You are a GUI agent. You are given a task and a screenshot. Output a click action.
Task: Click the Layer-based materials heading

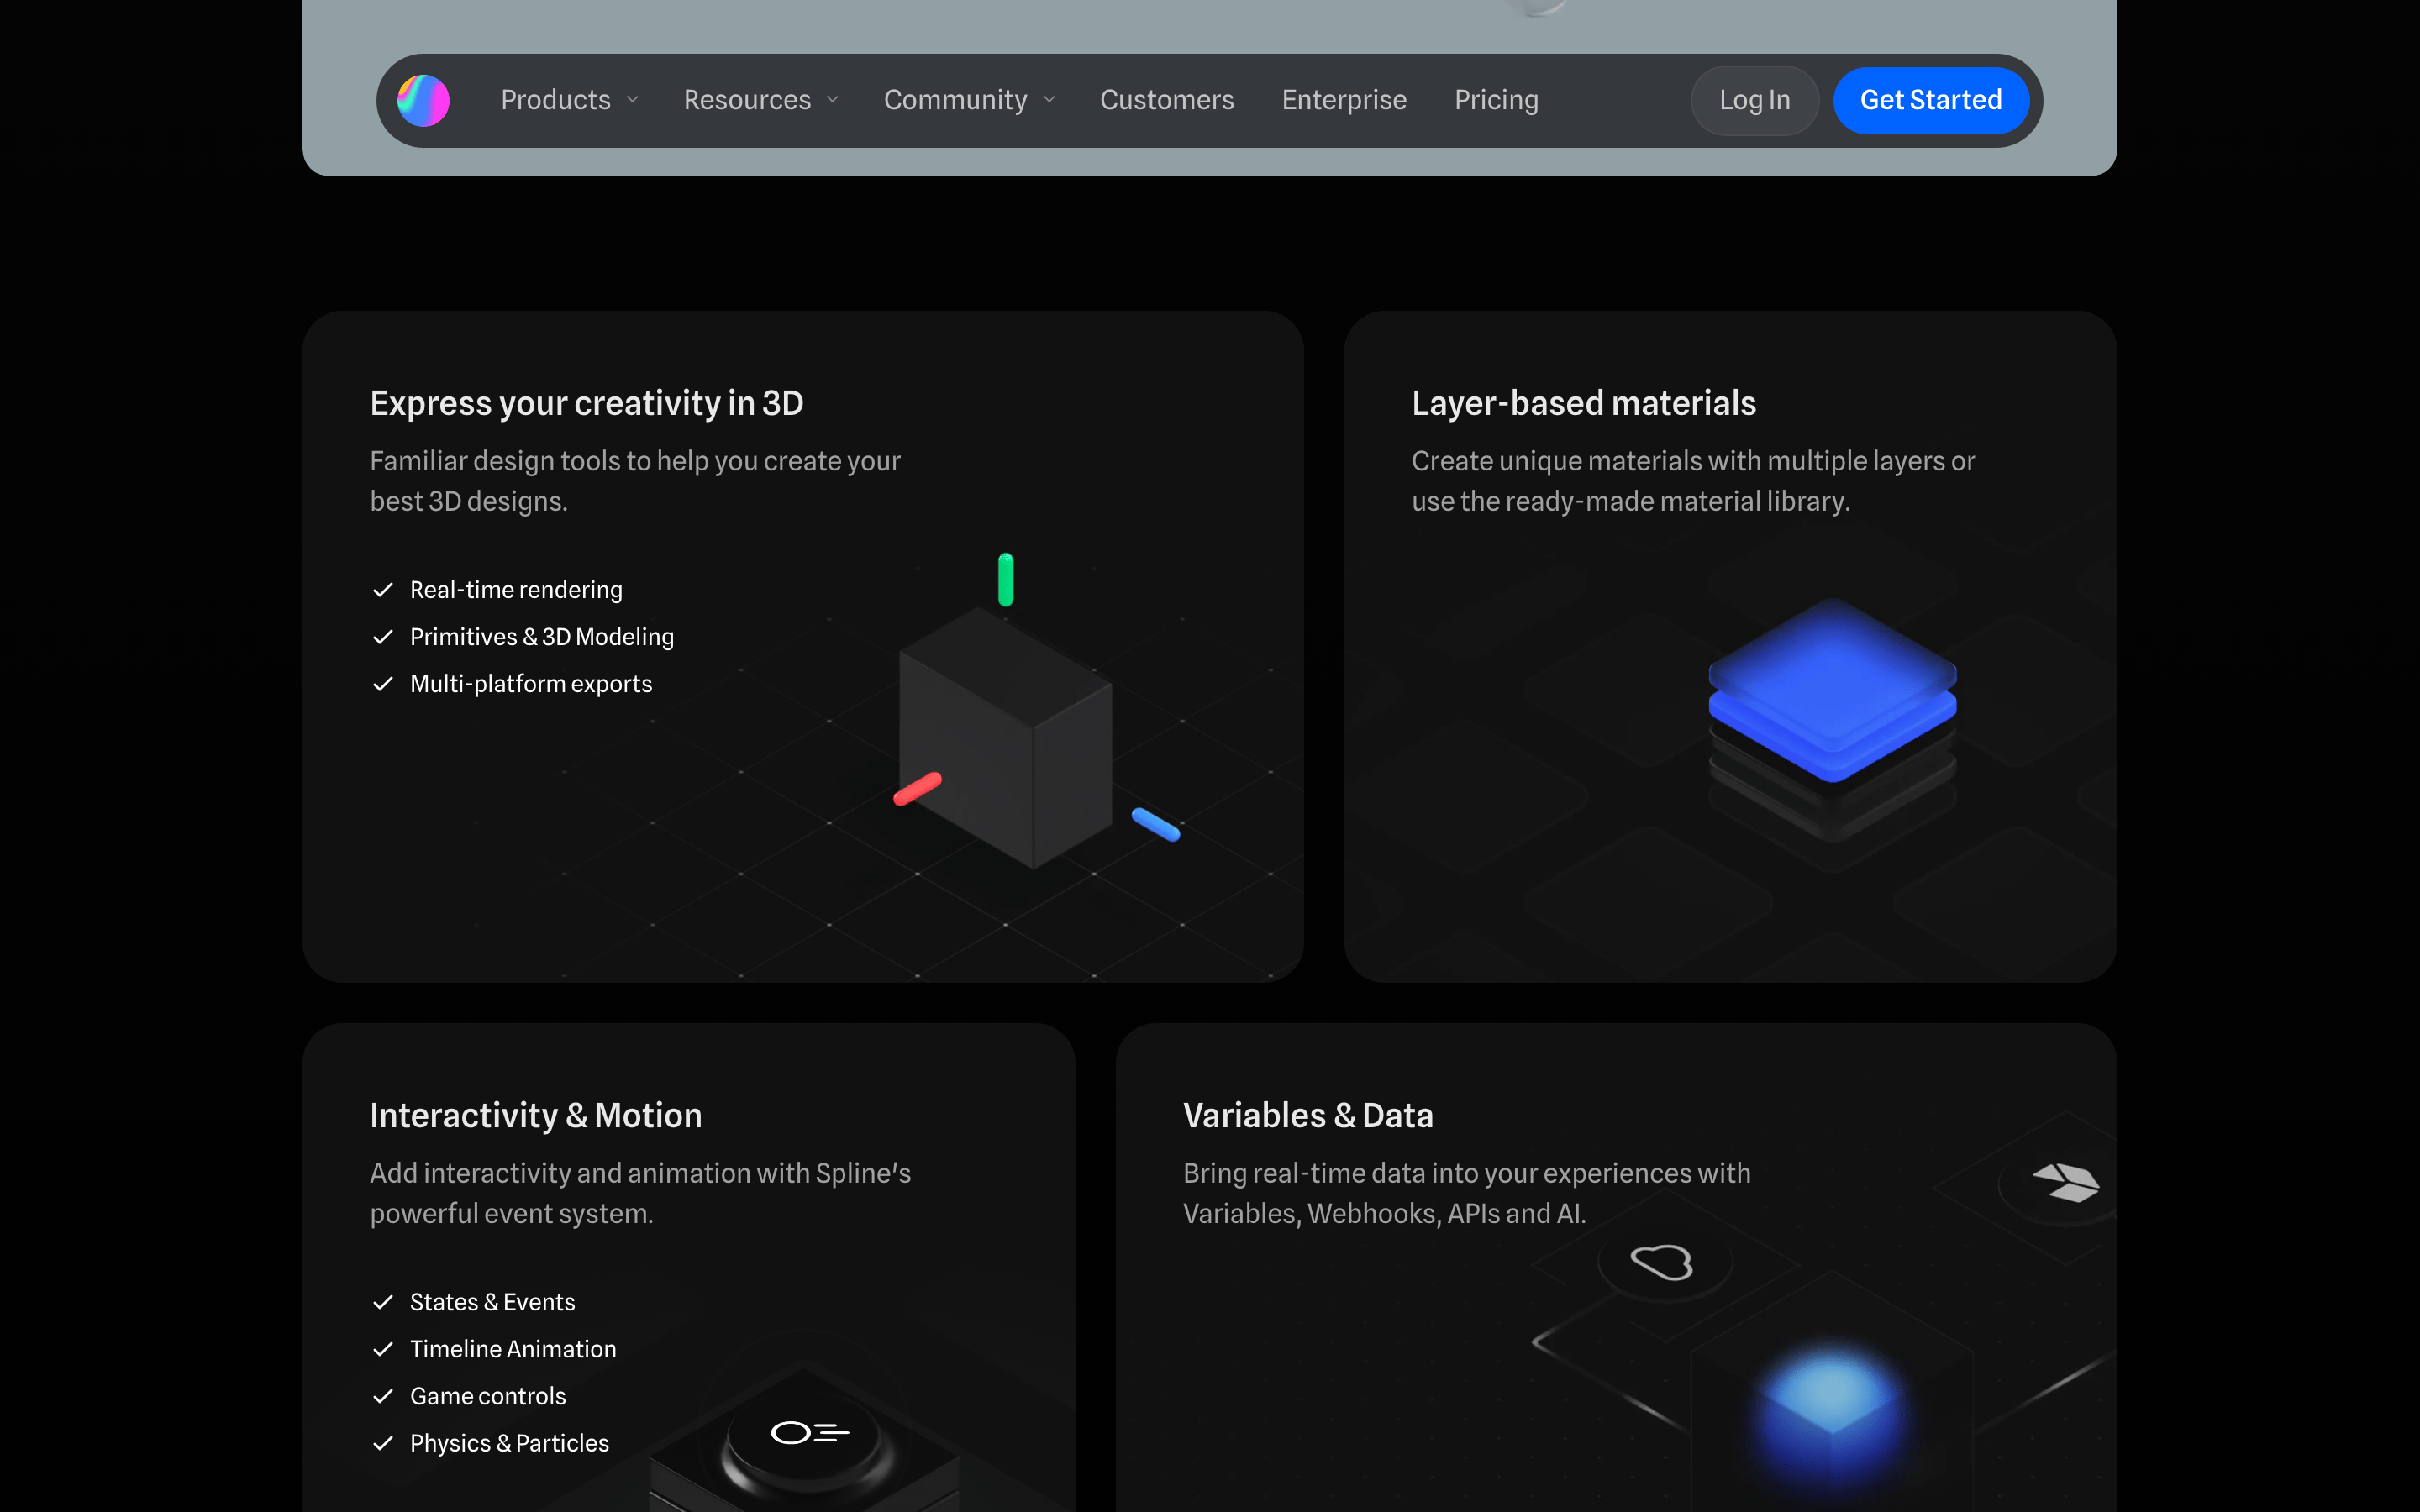point(1584,403)
